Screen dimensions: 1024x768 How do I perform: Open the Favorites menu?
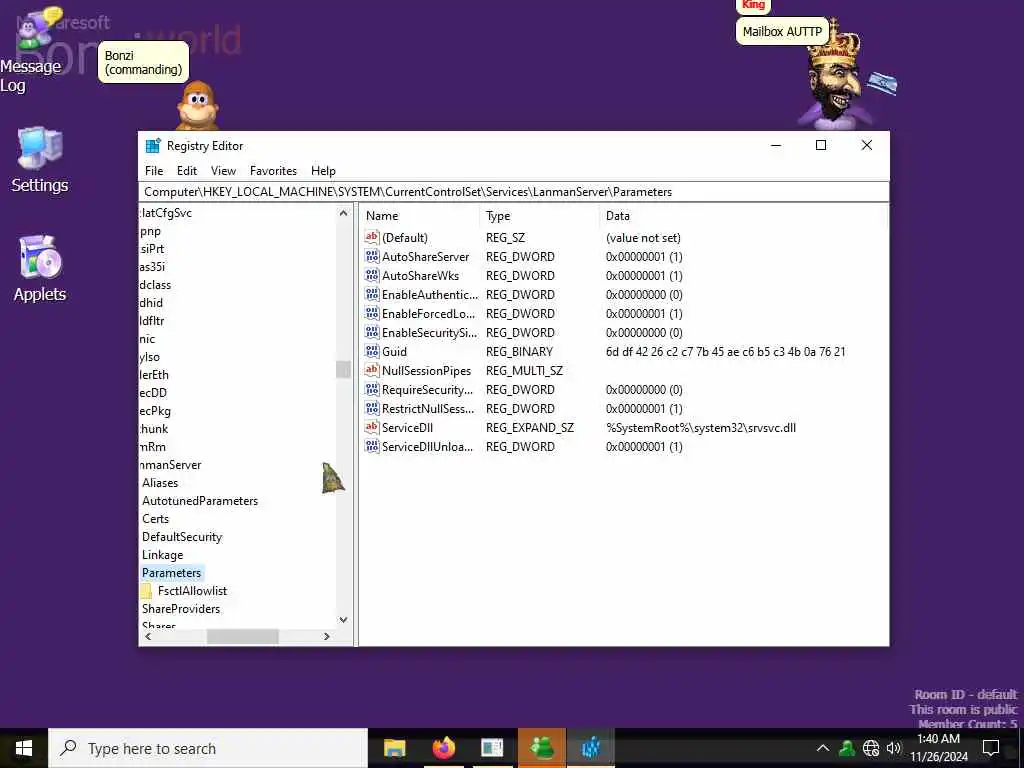pos(273,170)
